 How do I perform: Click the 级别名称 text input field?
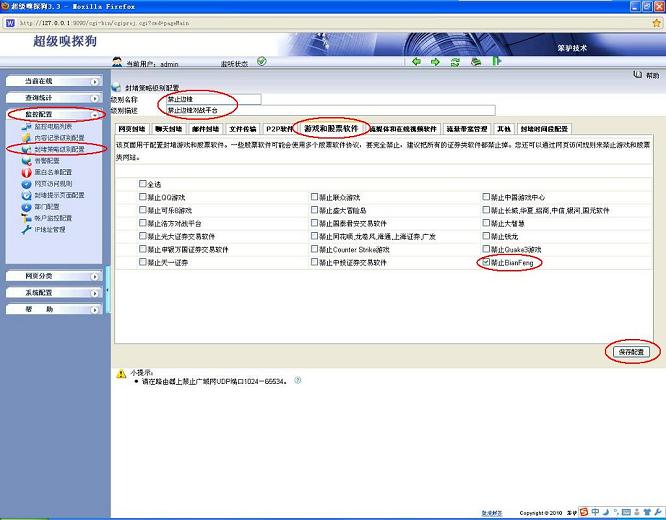pos(213,99)
